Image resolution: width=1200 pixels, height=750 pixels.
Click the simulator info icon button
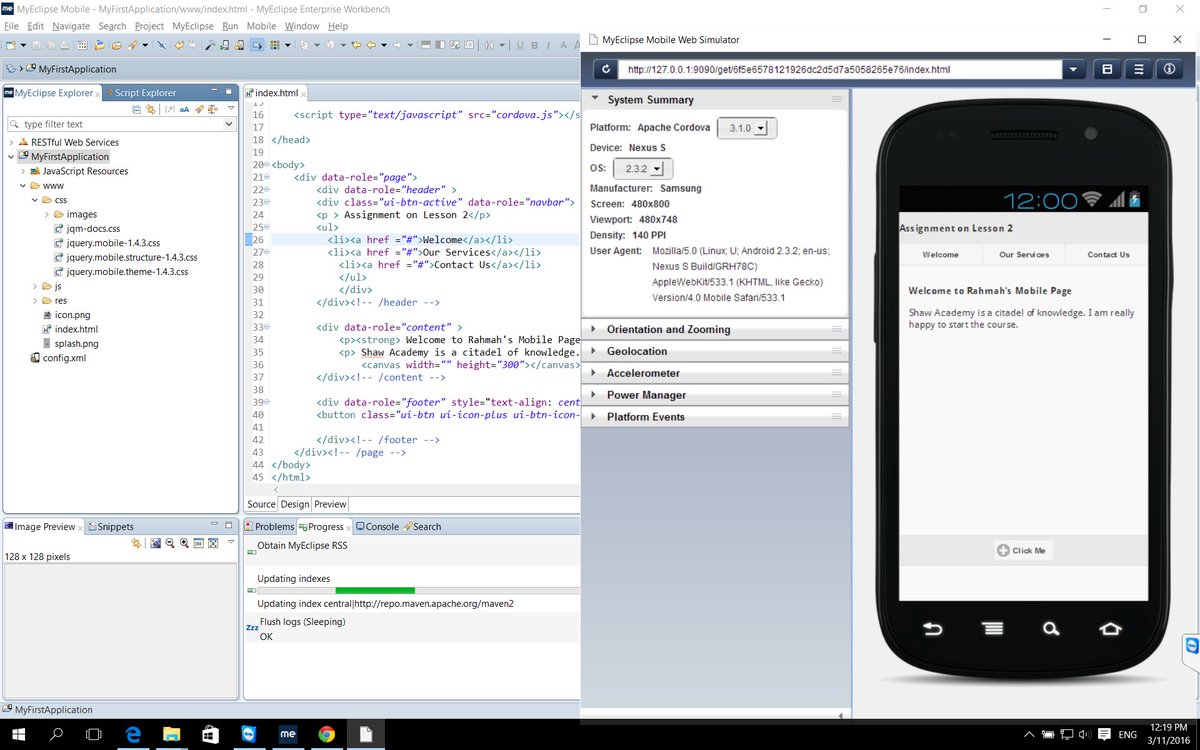1169,70
